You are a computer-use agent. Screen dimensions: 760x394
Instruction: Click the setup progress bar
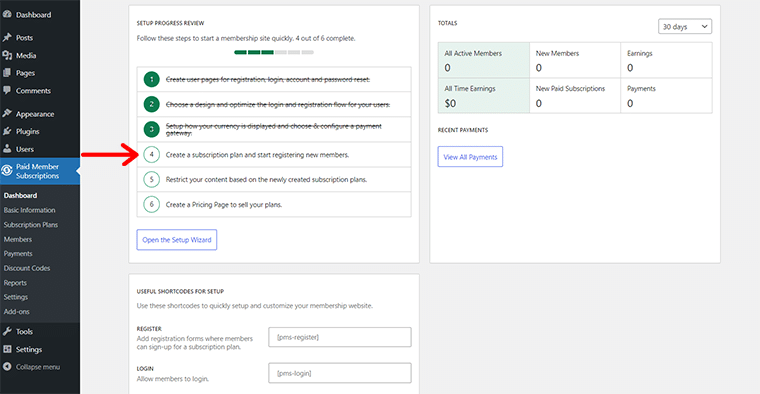tap(274, 52)
